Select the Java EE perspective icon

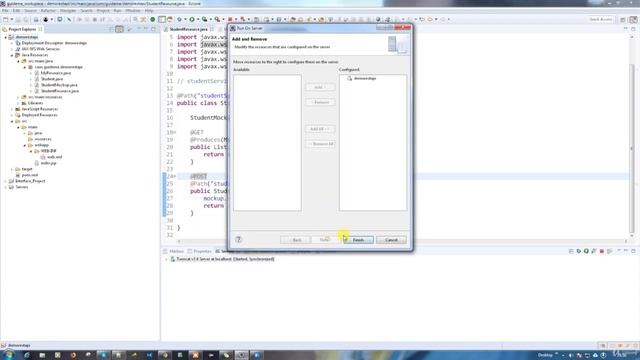click(633, 19)
